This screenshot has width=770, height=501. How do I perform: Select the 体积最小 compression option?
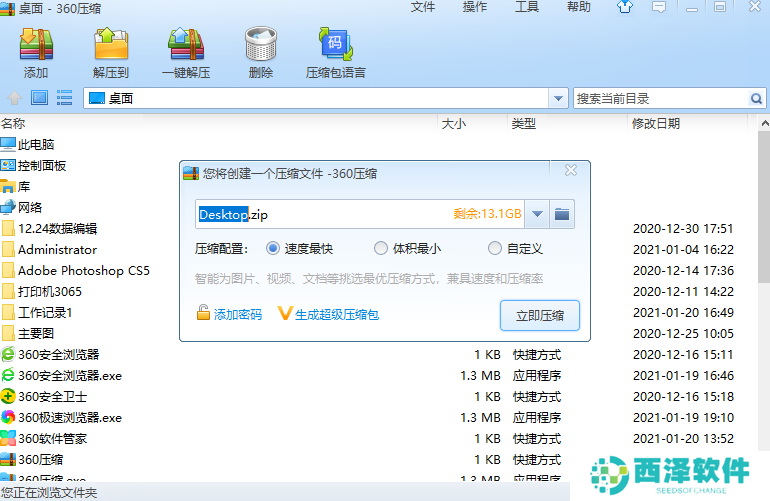[380, 248]
